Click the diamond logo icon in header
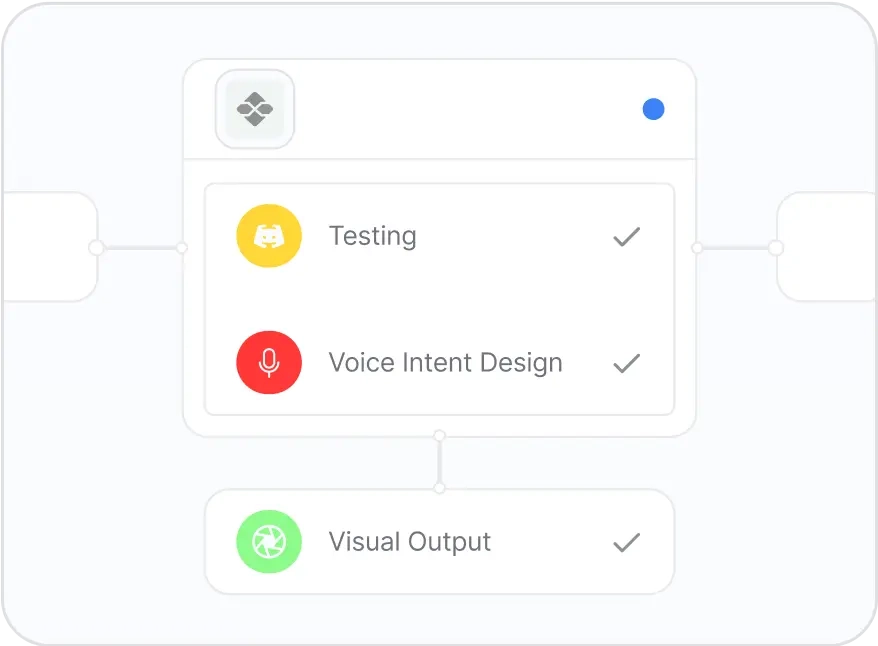 click(x=255, y=109)
